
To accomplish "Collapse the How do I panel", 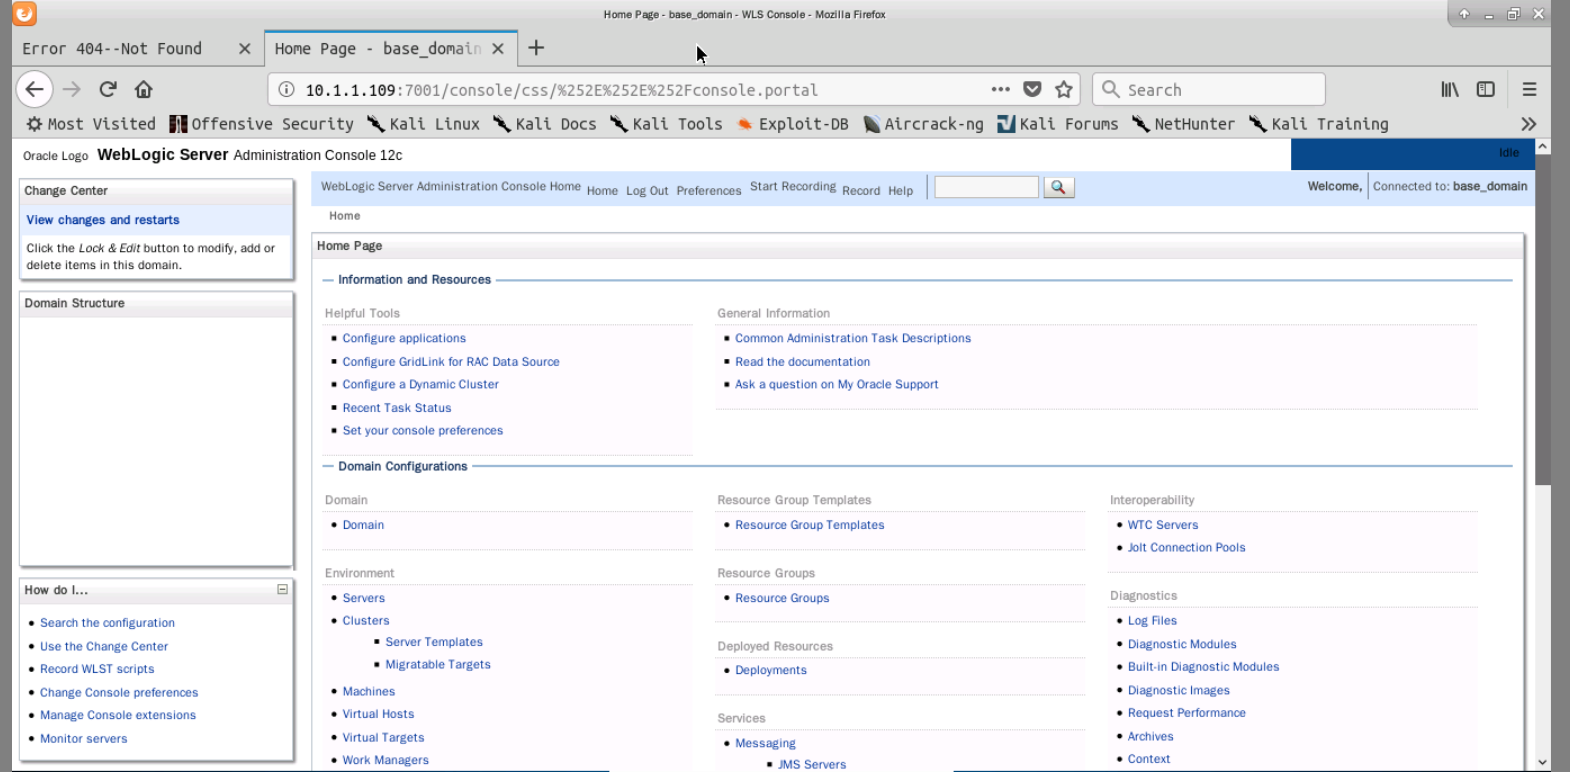I will click(x=282, y=590).
